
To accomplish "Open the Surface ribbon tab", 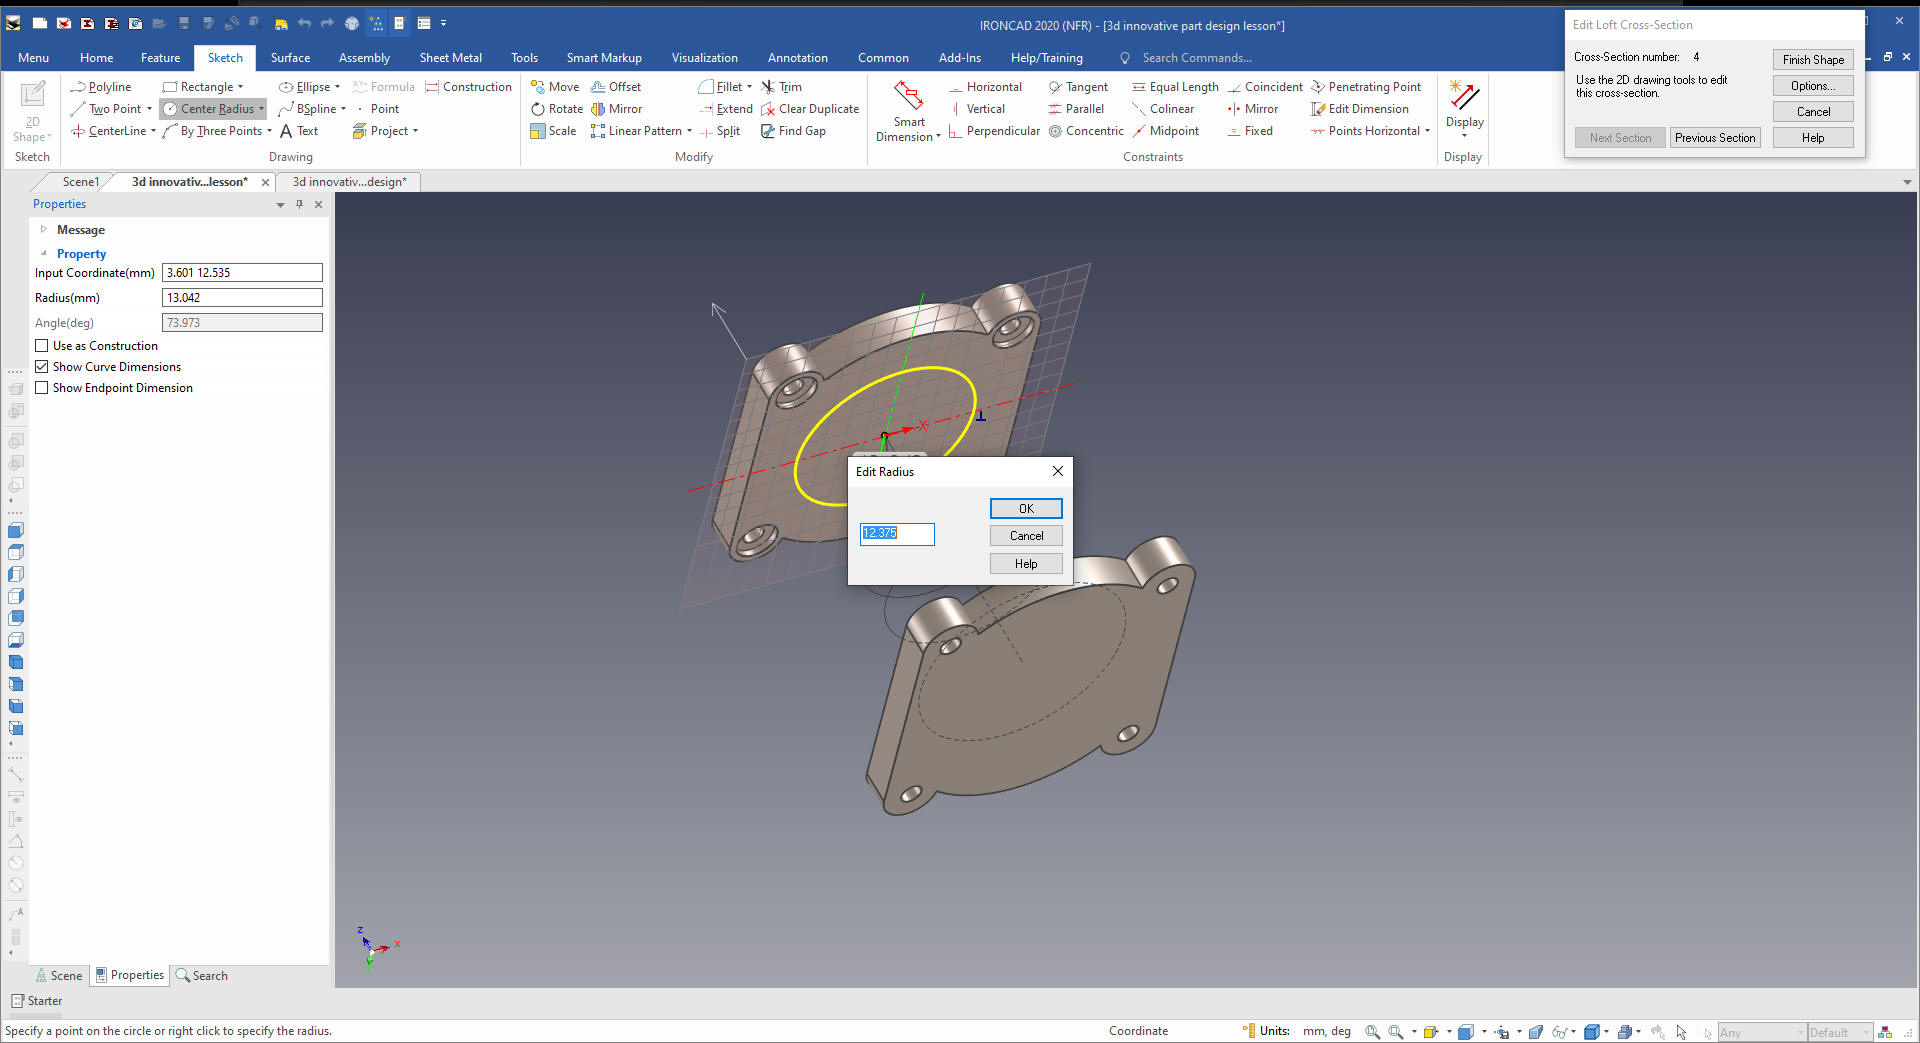I will tap(290, 58).
